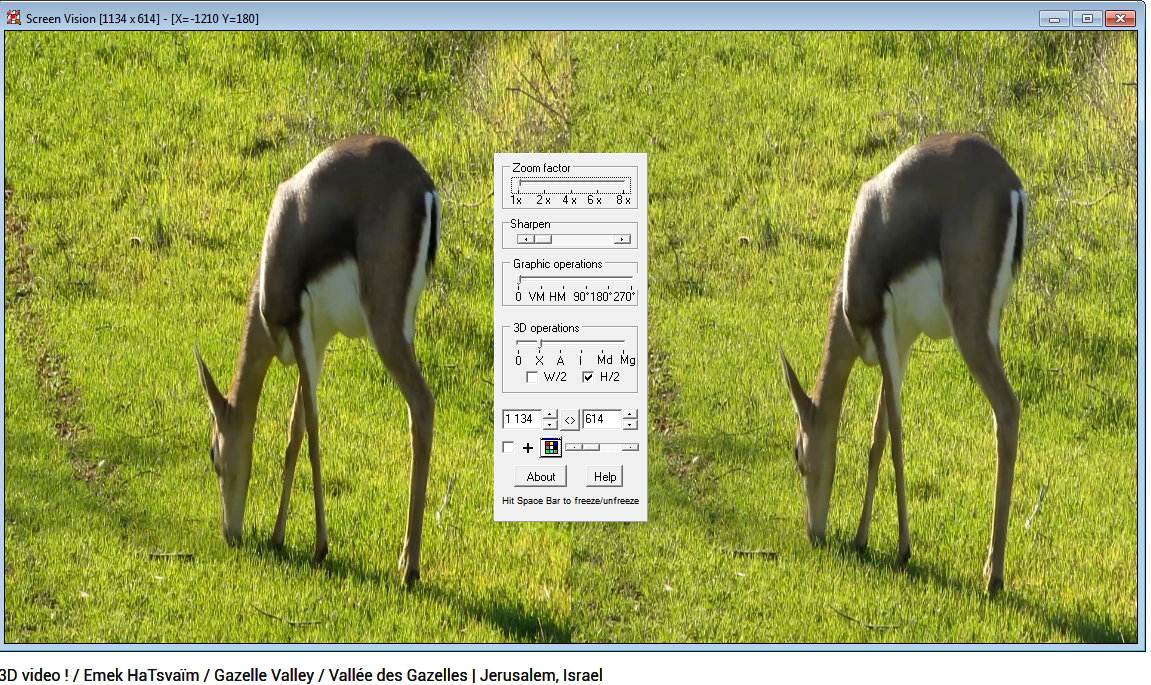Enable the W/2 checkbox
Image resolution: width=1151 pixels, height=685 pixels.
[532, 377]
